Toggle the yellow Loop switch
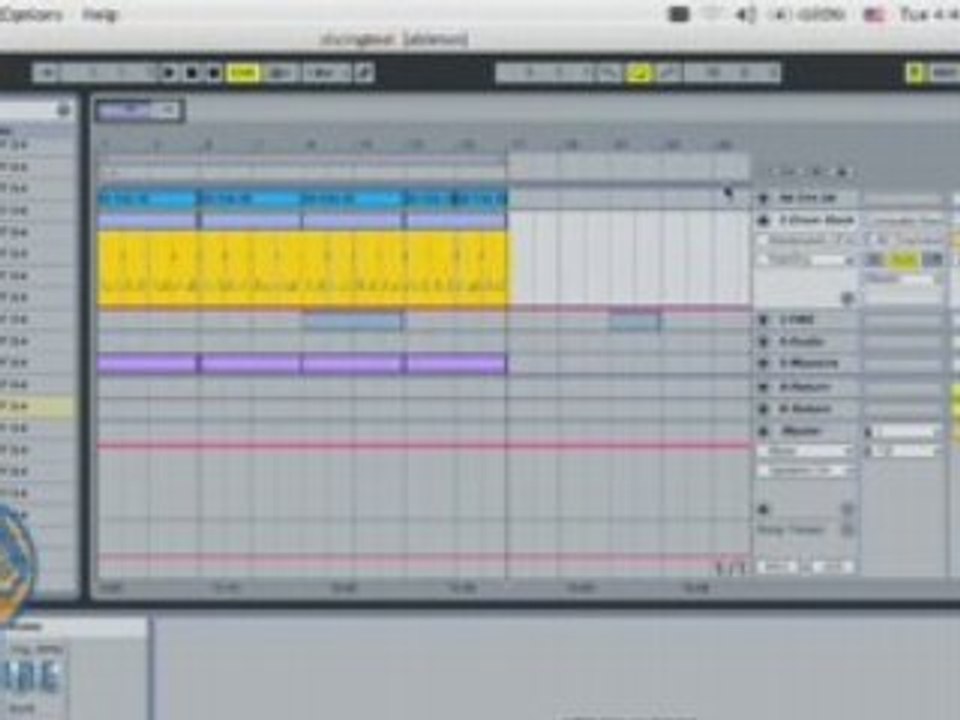This screenshot has height=720, width=960. pyautogui.click(x=639, y=73)
